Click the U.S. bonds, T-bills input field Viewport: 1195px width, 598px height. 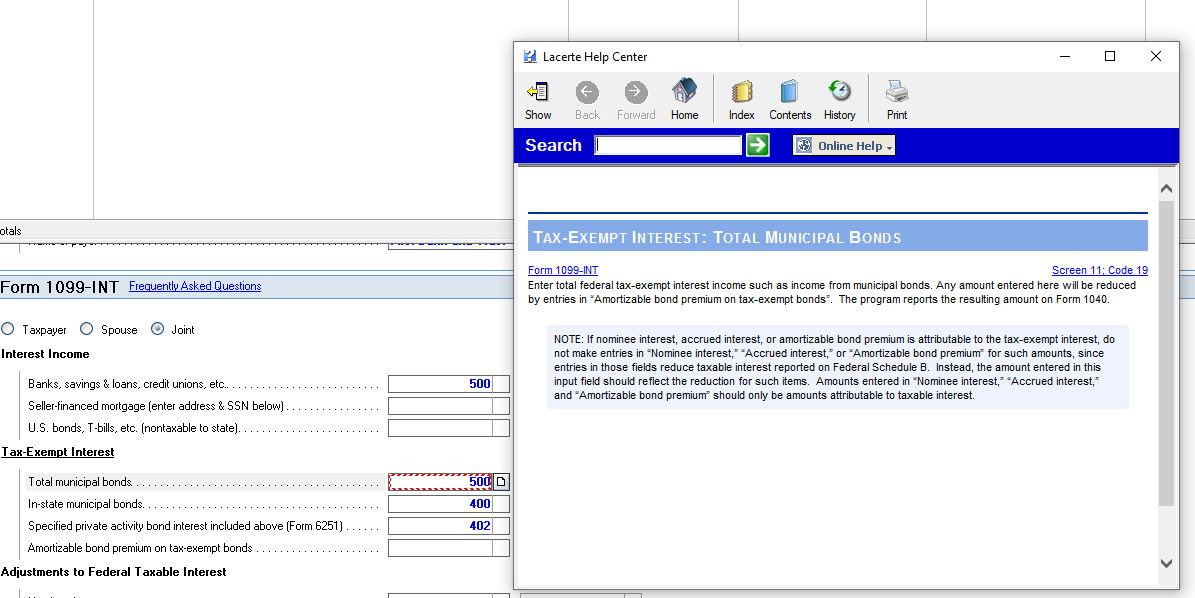tap(440, 428)
